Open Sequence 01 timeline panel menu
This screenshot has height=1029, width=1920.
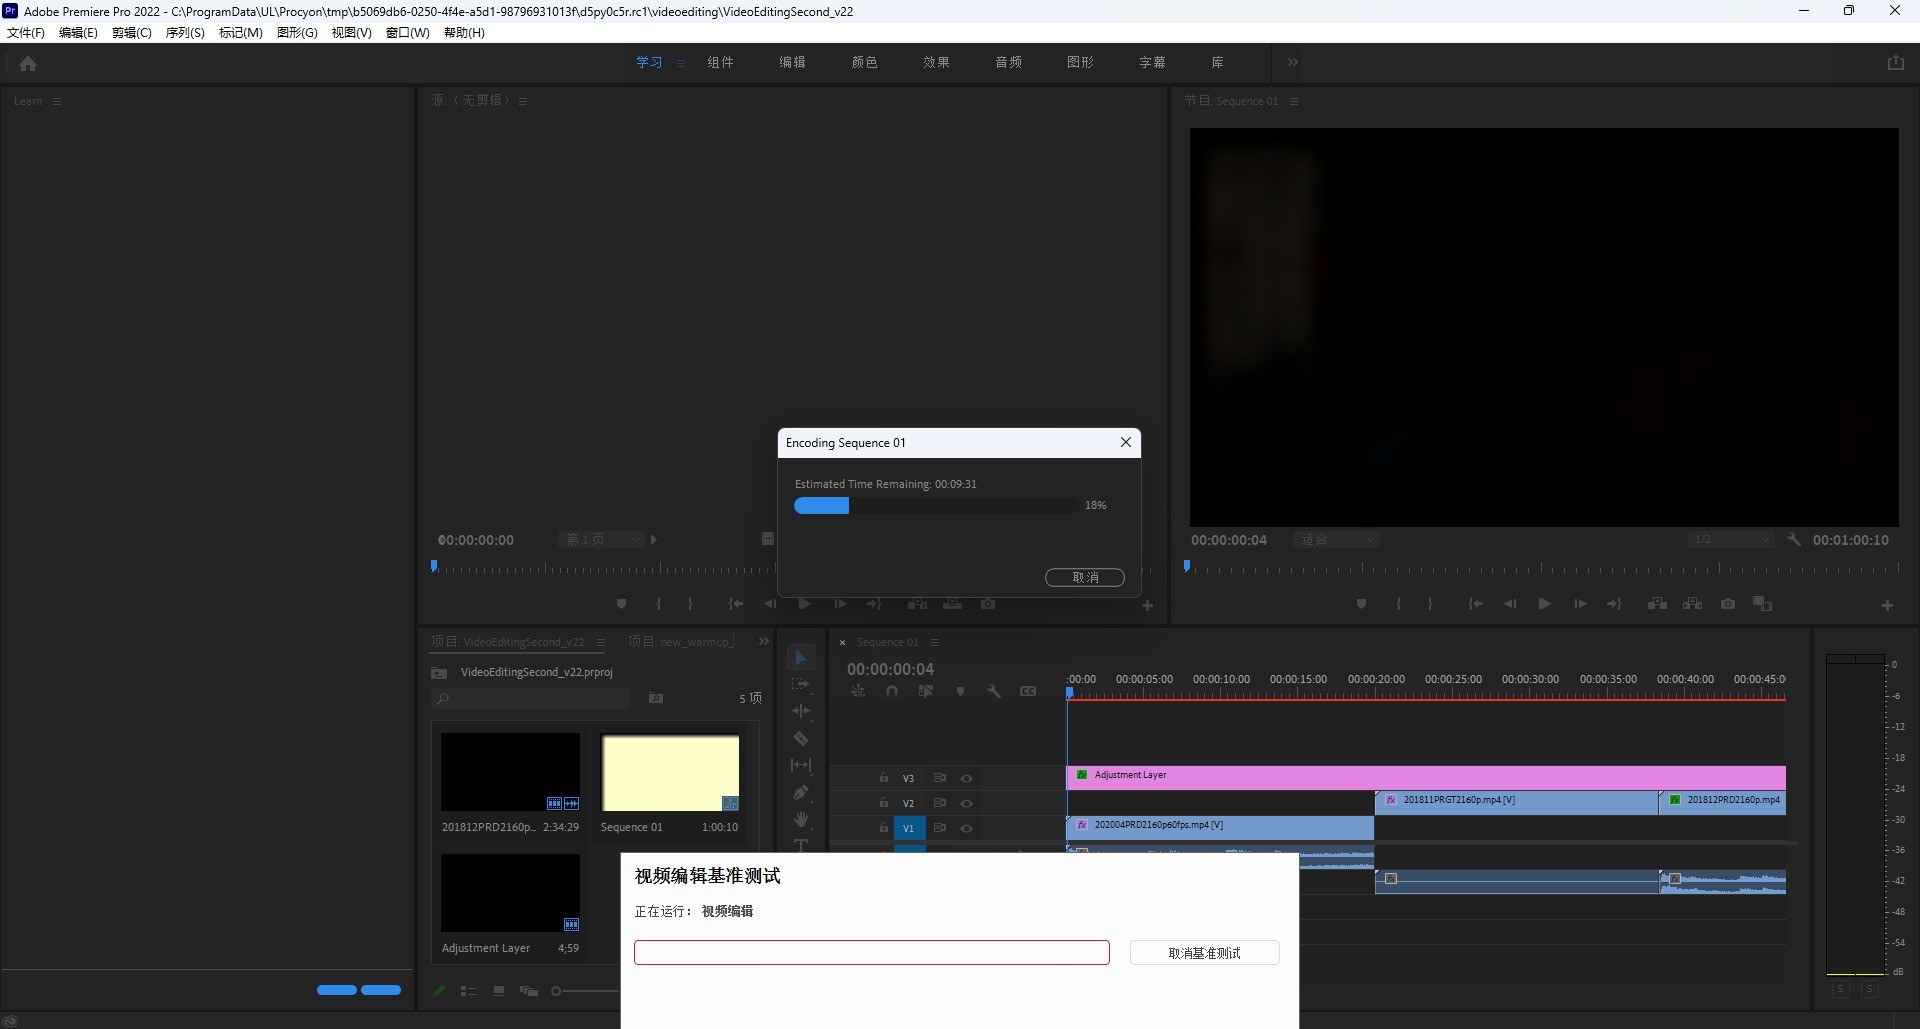pos(935,642)
